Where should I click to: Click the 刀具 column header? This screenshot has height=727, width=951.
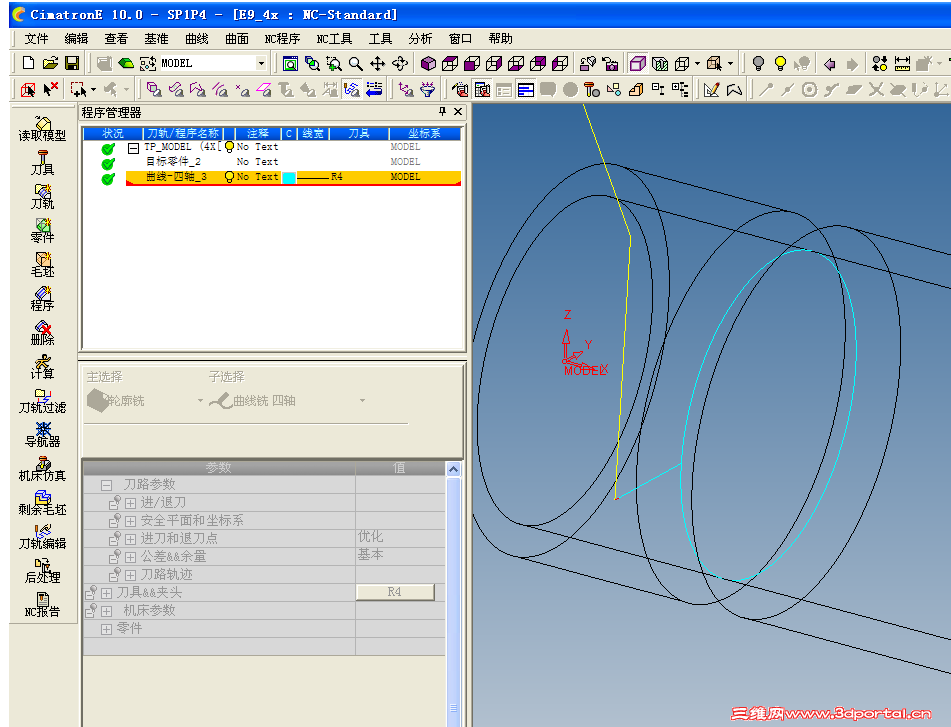coord(359,133)
